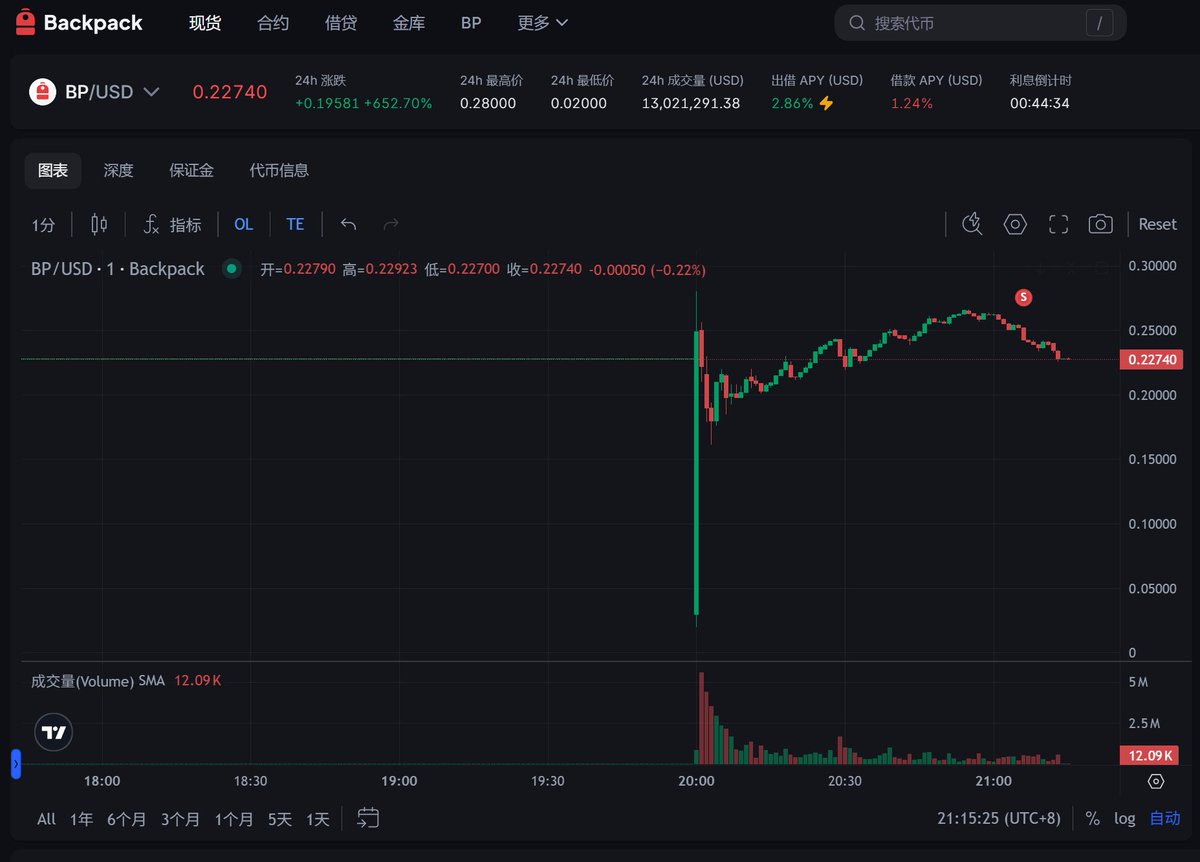Screen dimensions: 1200x862
Task: Select the candlestick chart type icon
Action: click(x=98, y=224)
